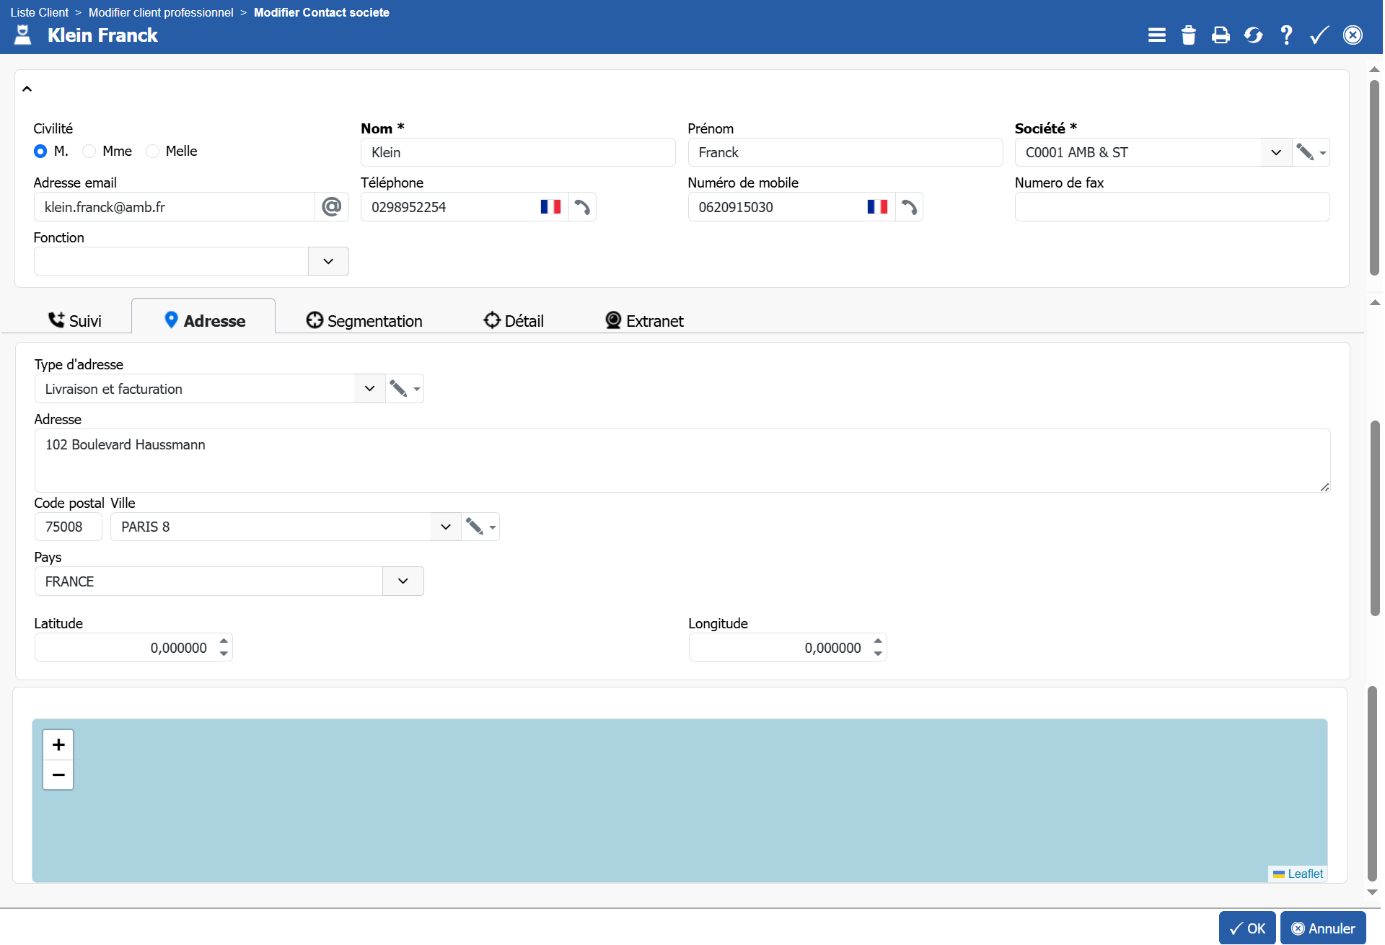The image size is (1385, 945).
Task: Select the Melle civility radio button
Action: [153, 151]
